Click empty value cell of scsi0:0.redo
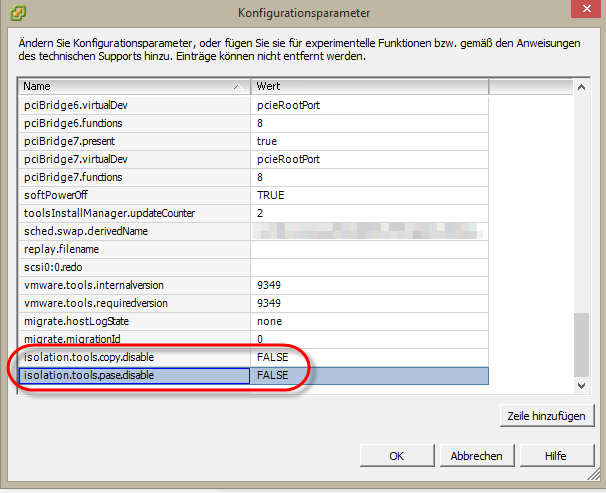This screenshot has width=606, height=493. coord(370,267)
